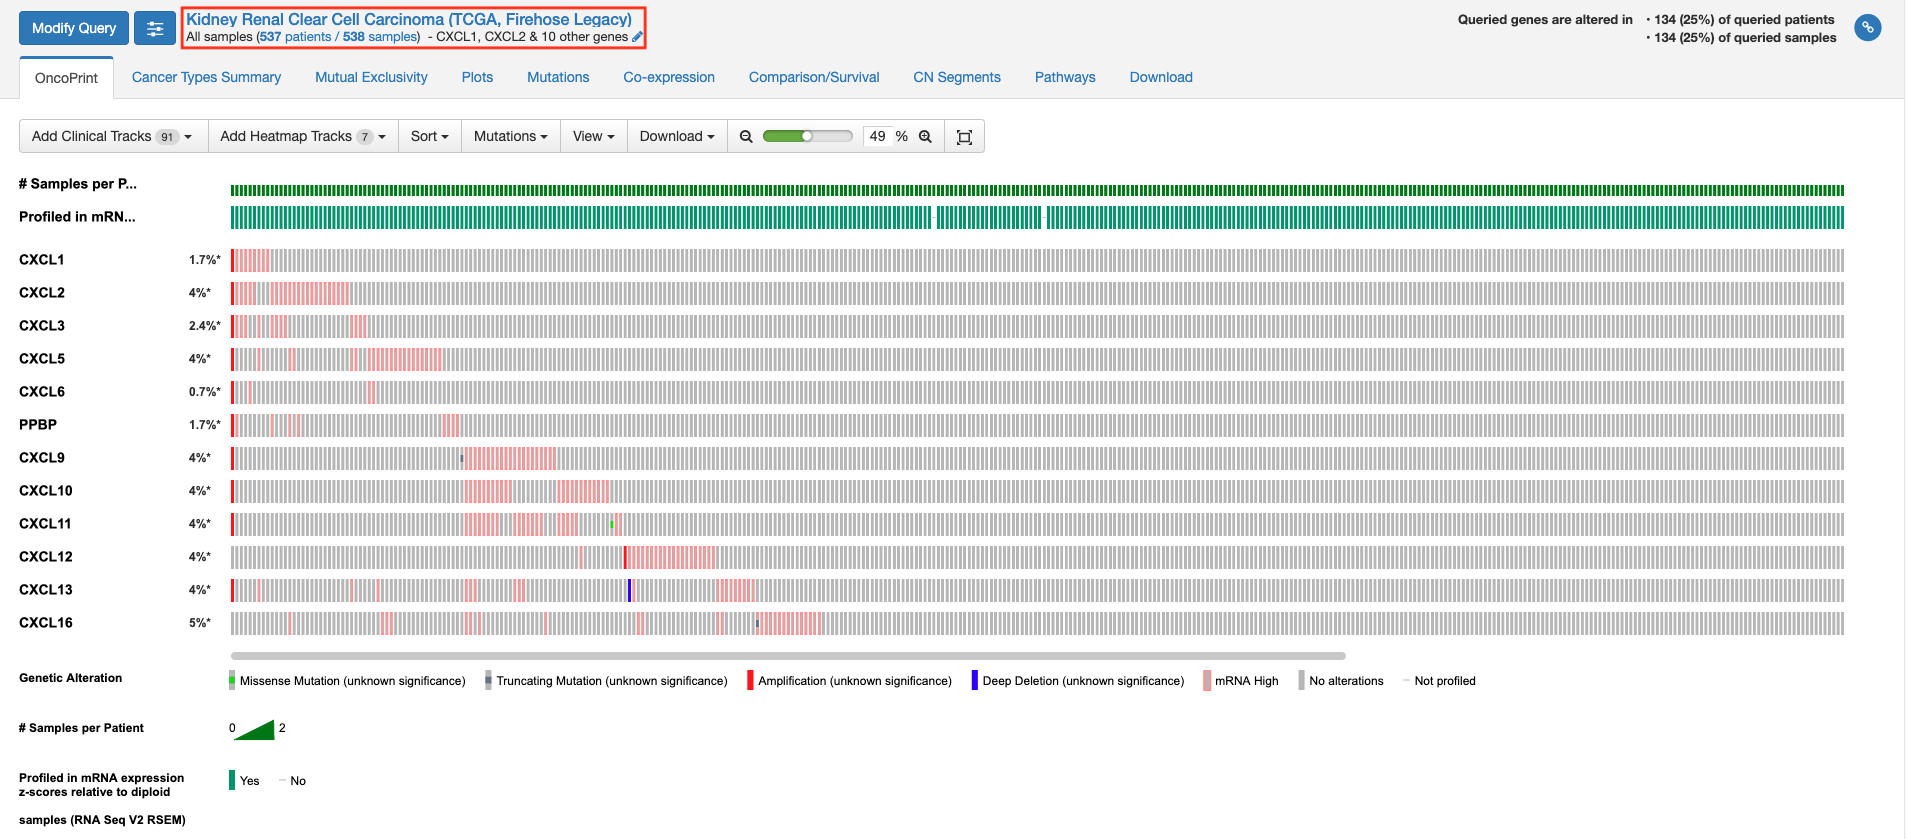Click Not profiled legend entry
Image resolution: width=1907 pixels, height=839 pixels.
[1439, 681]
